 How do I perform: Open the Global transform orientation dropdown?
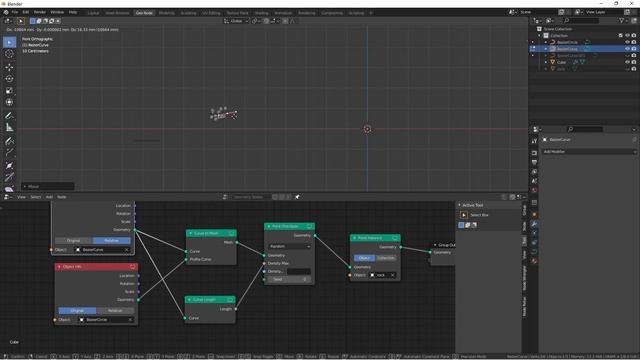236,21
